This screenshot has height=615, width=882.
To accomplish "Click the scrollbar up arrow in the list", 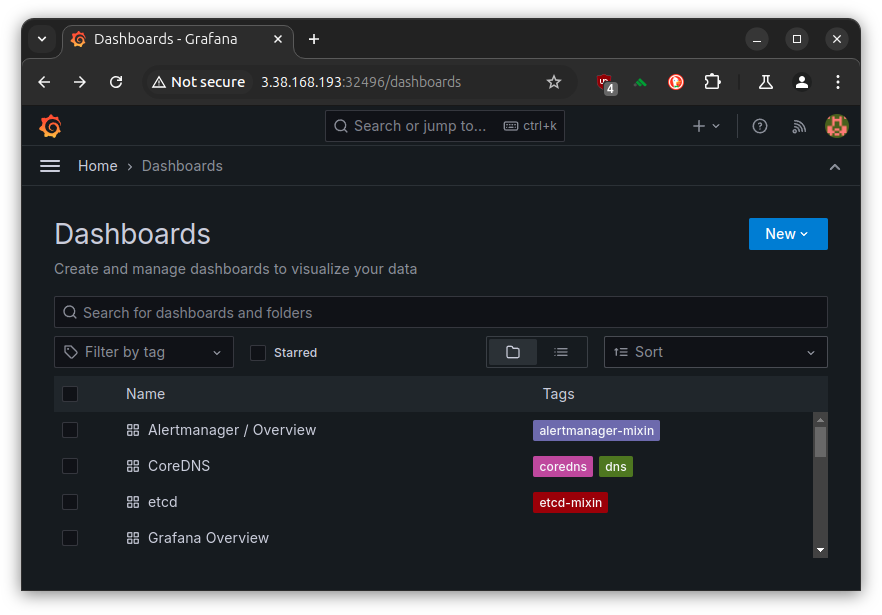I will 820,420.
